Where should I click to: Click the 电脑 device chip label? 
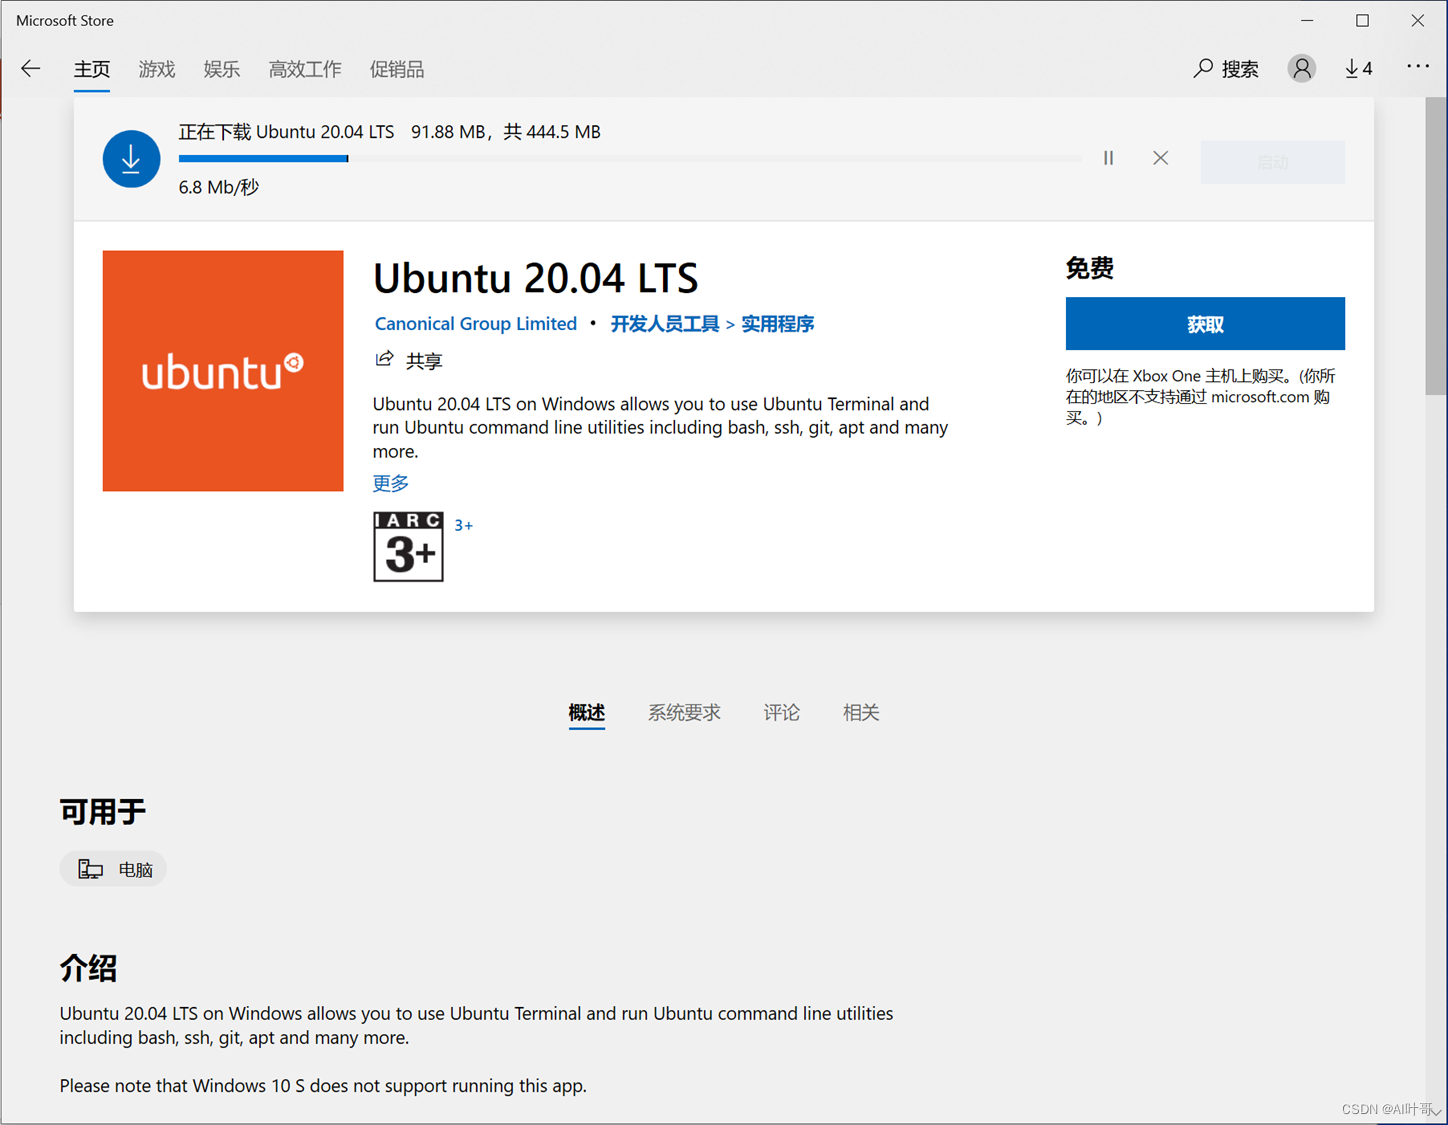point(136,870)
